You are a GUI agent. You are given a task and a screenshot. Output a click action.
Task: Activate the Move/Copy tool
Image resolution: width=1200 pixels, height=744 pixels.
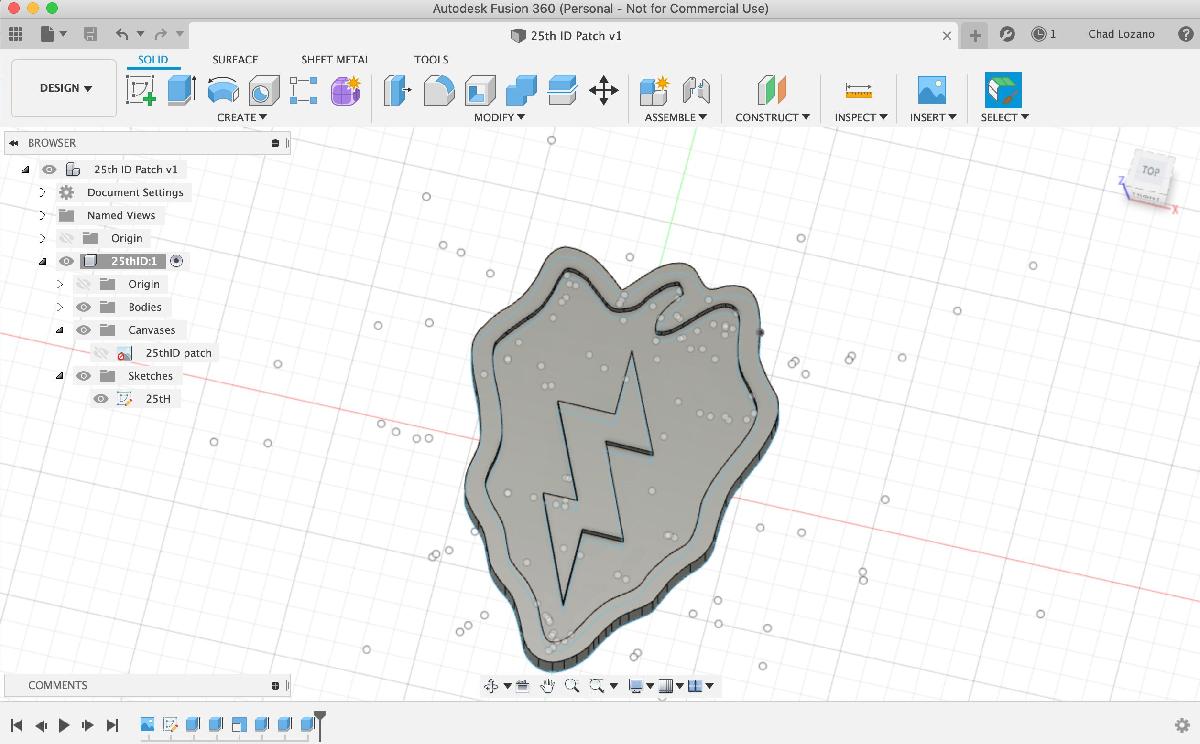(603, 91)
